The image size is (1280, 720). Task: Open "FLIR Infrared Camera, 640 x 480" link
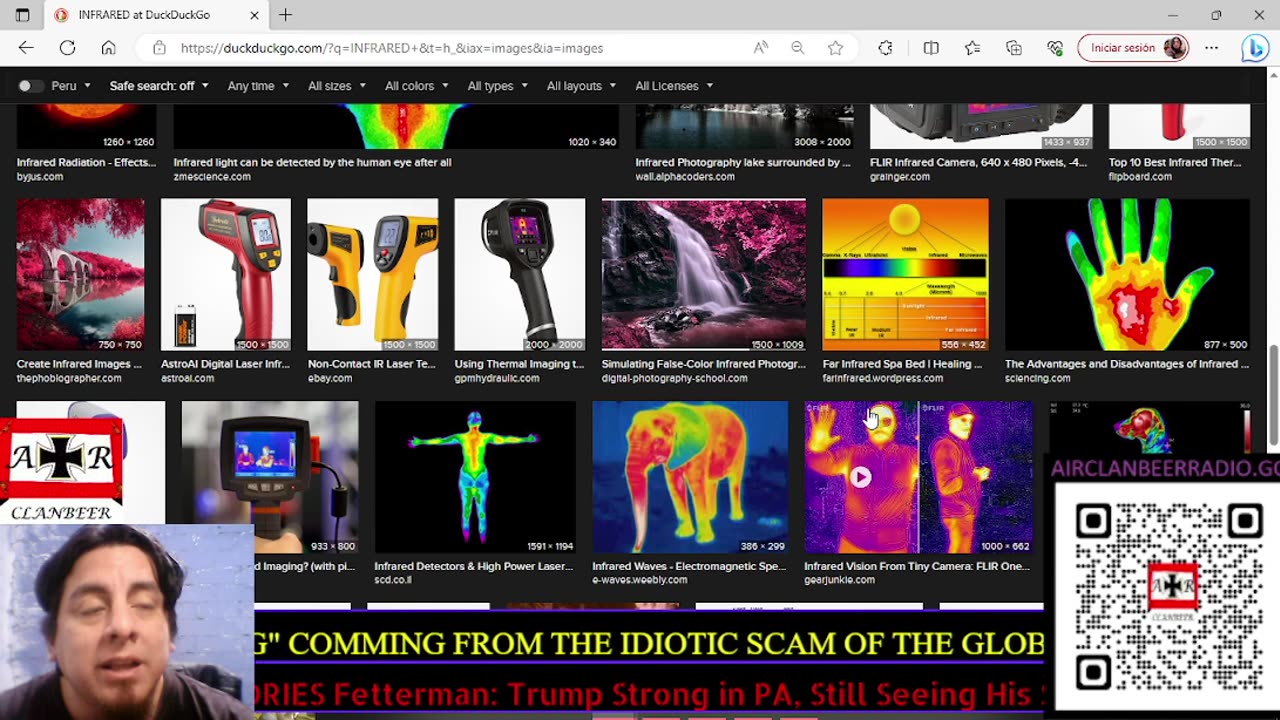[978, 162]
